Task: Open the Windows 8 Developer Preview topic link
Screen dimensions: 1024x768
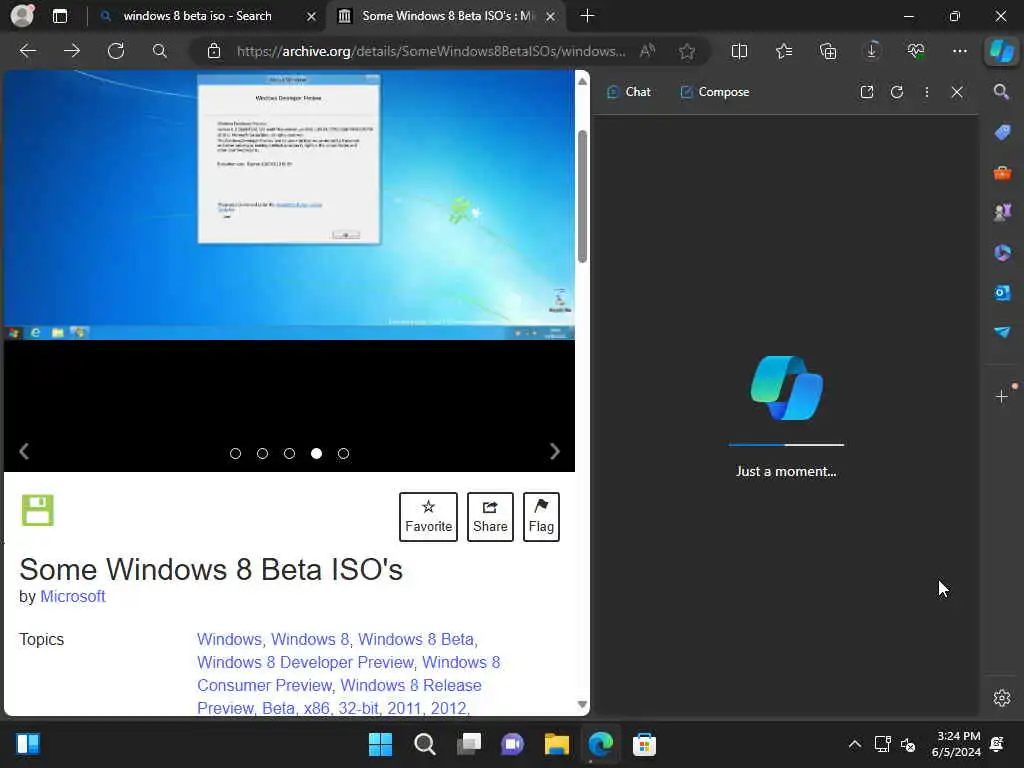Action: pos(306,662)
